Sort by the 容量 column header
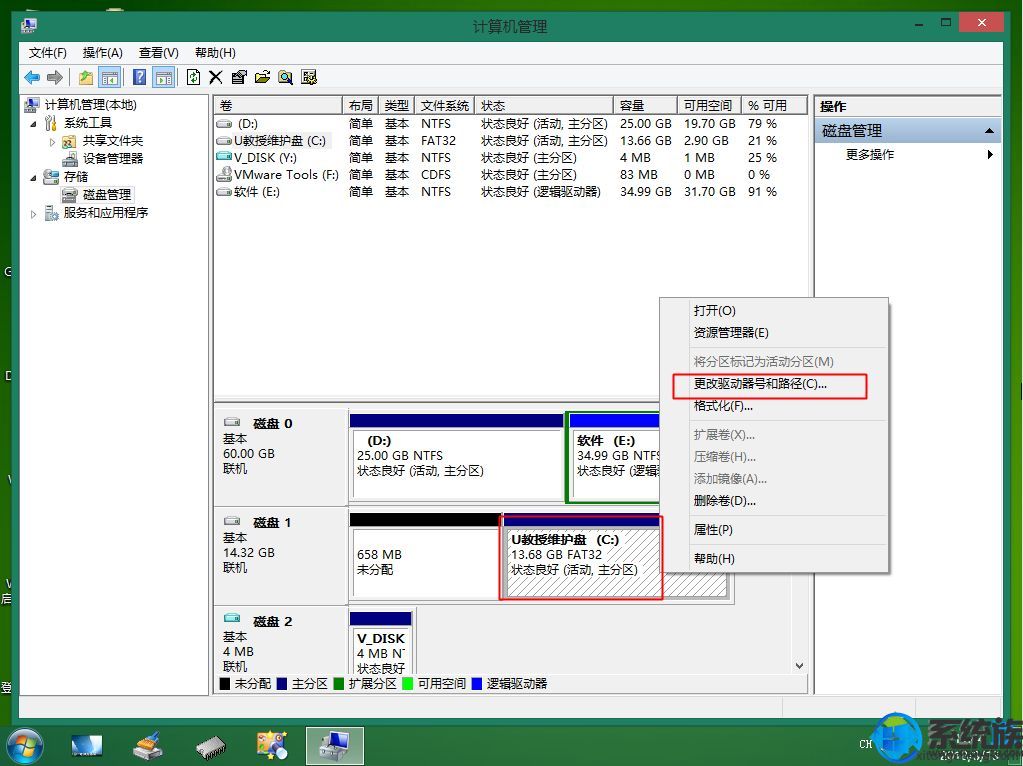The width and height of the screenshot is (1023, 766). pyautogui.click(x=645, y=106)
